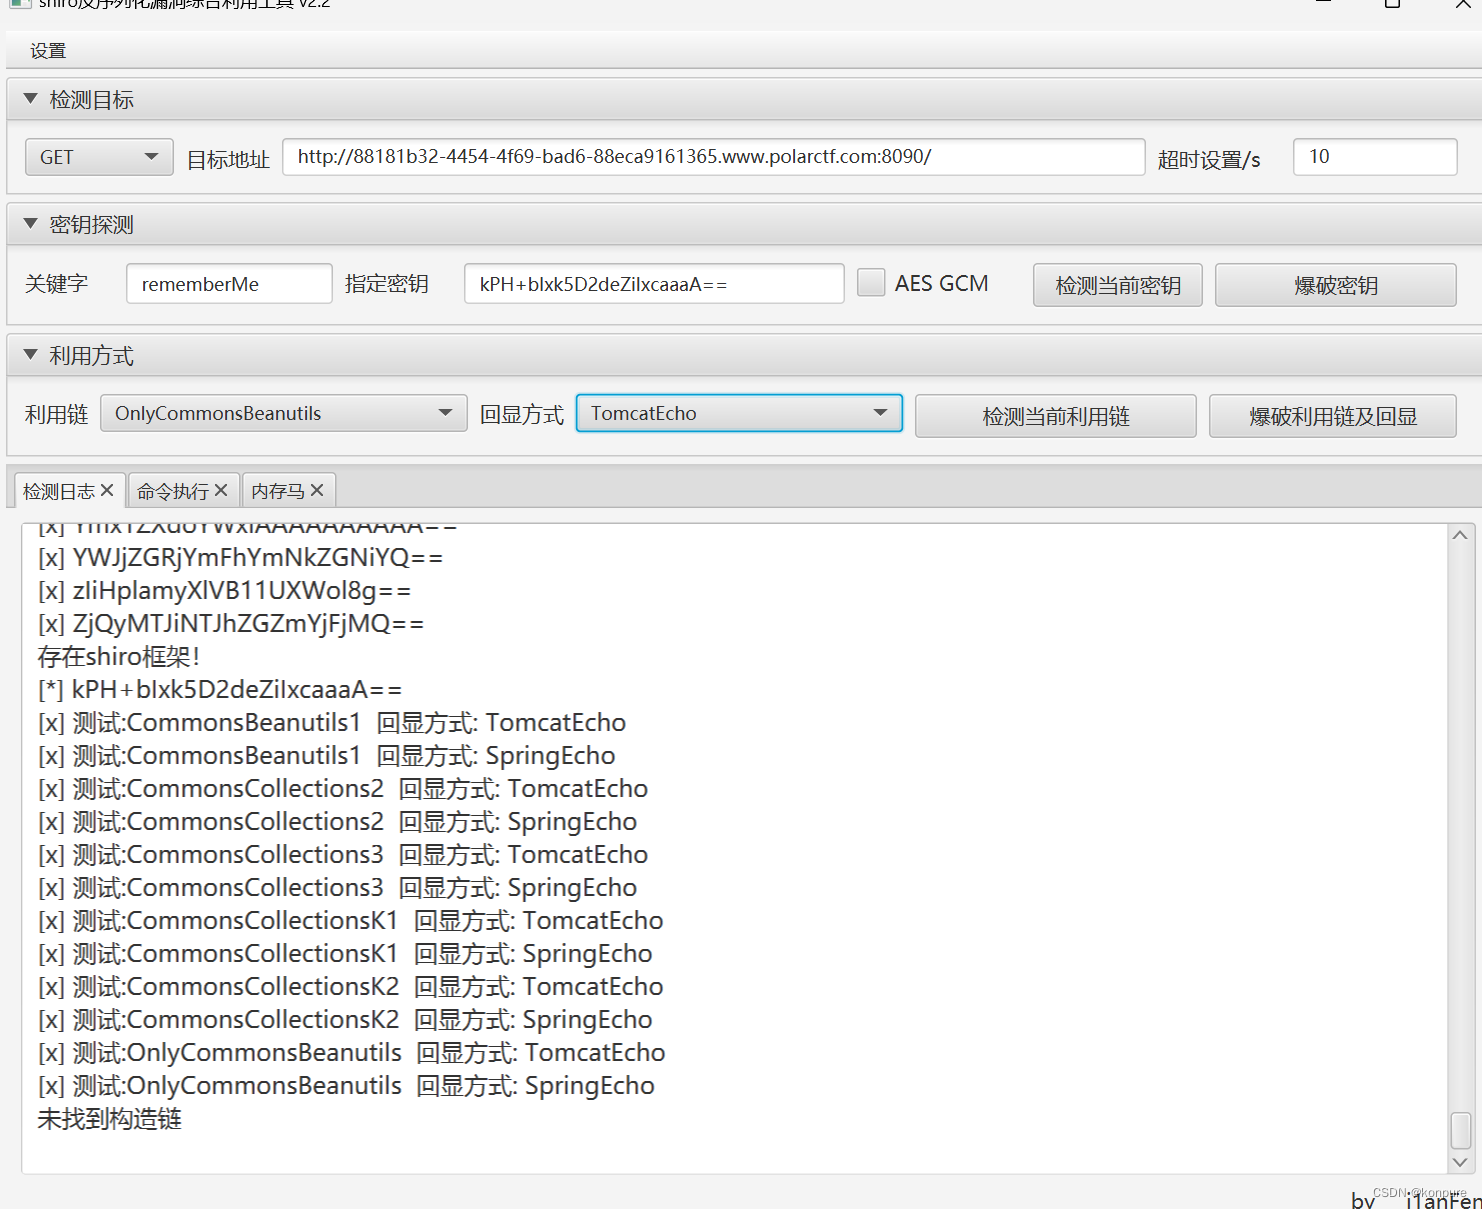Click log line zIiHplamyXlVB11UXWol8g==
This screenshot has height=1209, width=1482.
[x=225, y=591]
